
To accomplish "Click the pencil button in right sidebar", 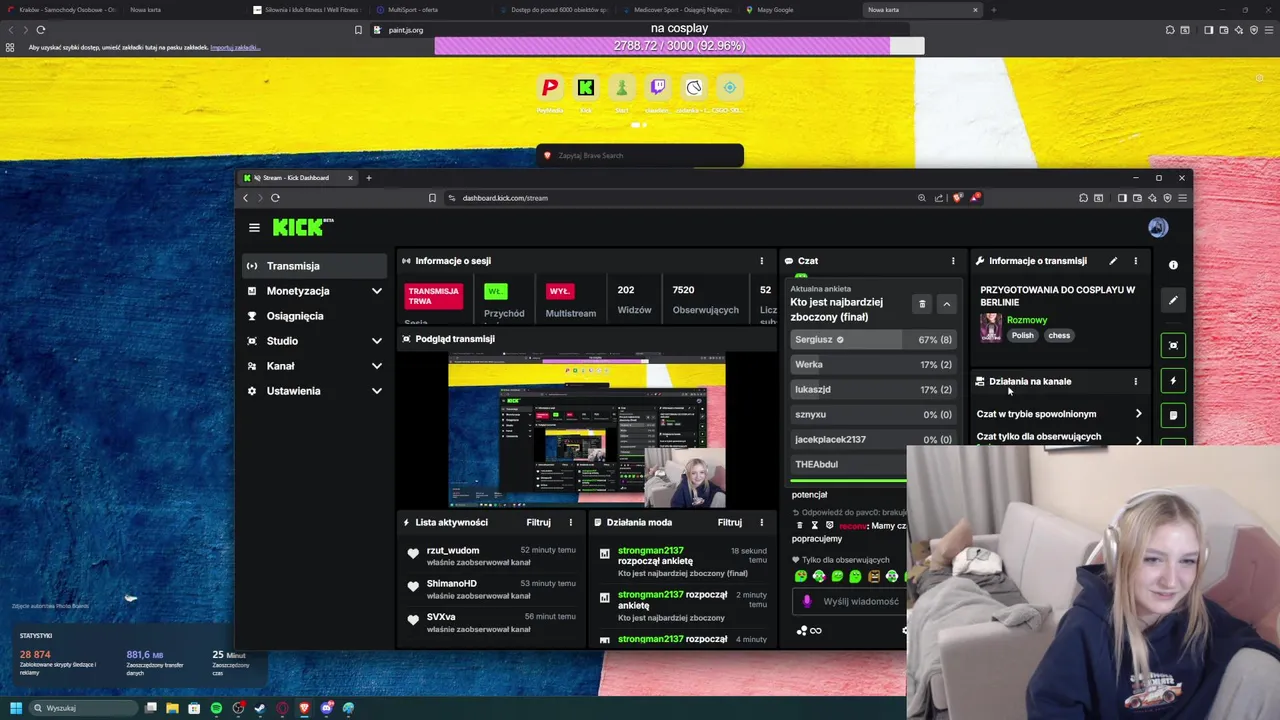I will [x=1173, y=300].
